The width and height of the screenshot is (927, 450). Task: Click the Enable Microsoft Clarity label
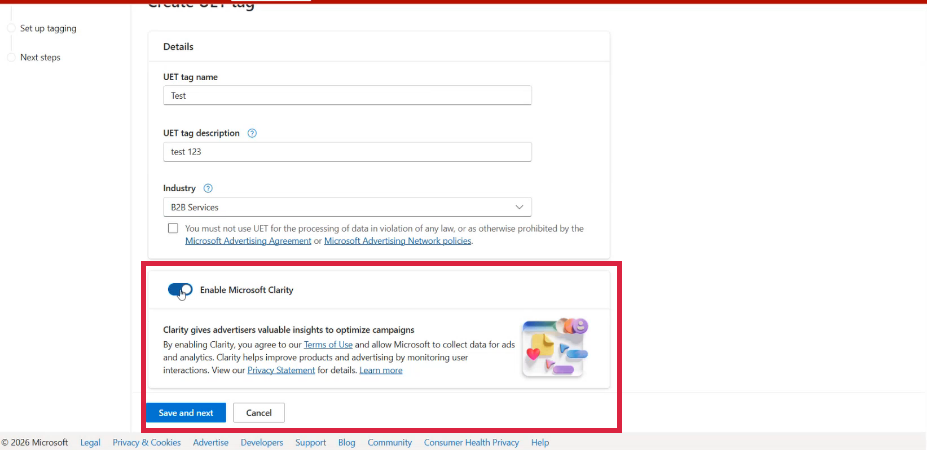pos(247,290)
